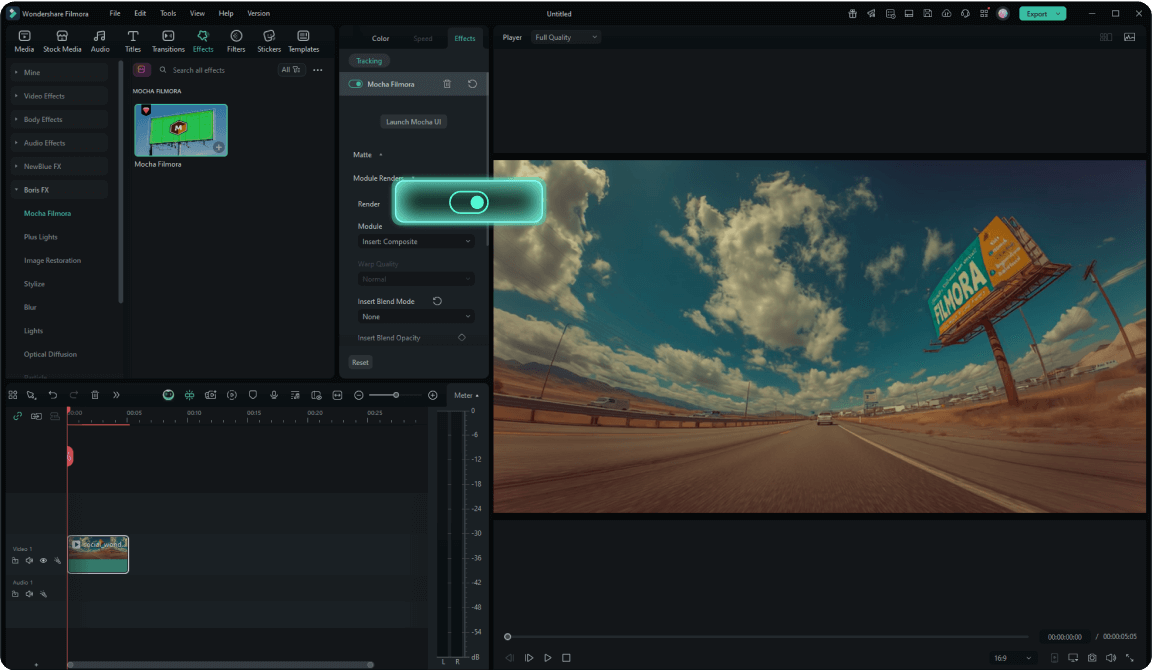Image resolution: width=1152 pixels, height=670 pixels.
Task: Click the Launch Mocha UI button
Action: pyautogui.click(x=414, y=122)
